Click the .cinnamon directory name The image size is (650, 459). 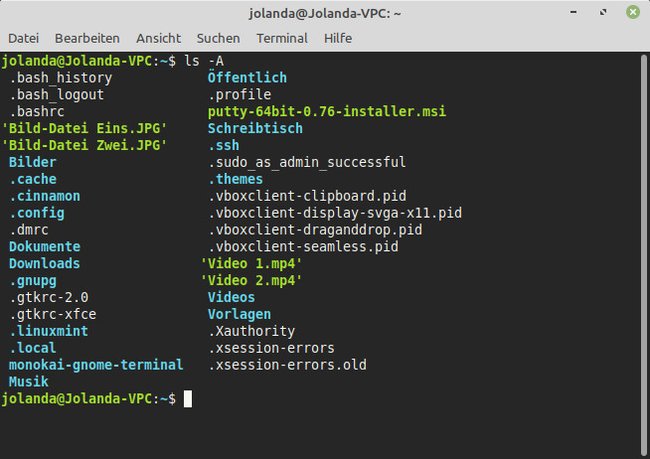pos(45,196)
